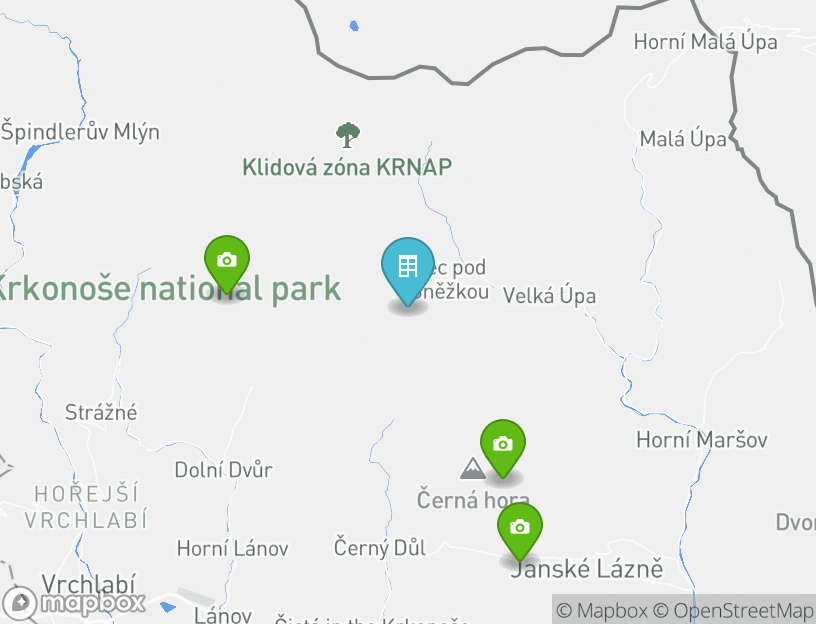Click the Horní Maršov town label

702,440
